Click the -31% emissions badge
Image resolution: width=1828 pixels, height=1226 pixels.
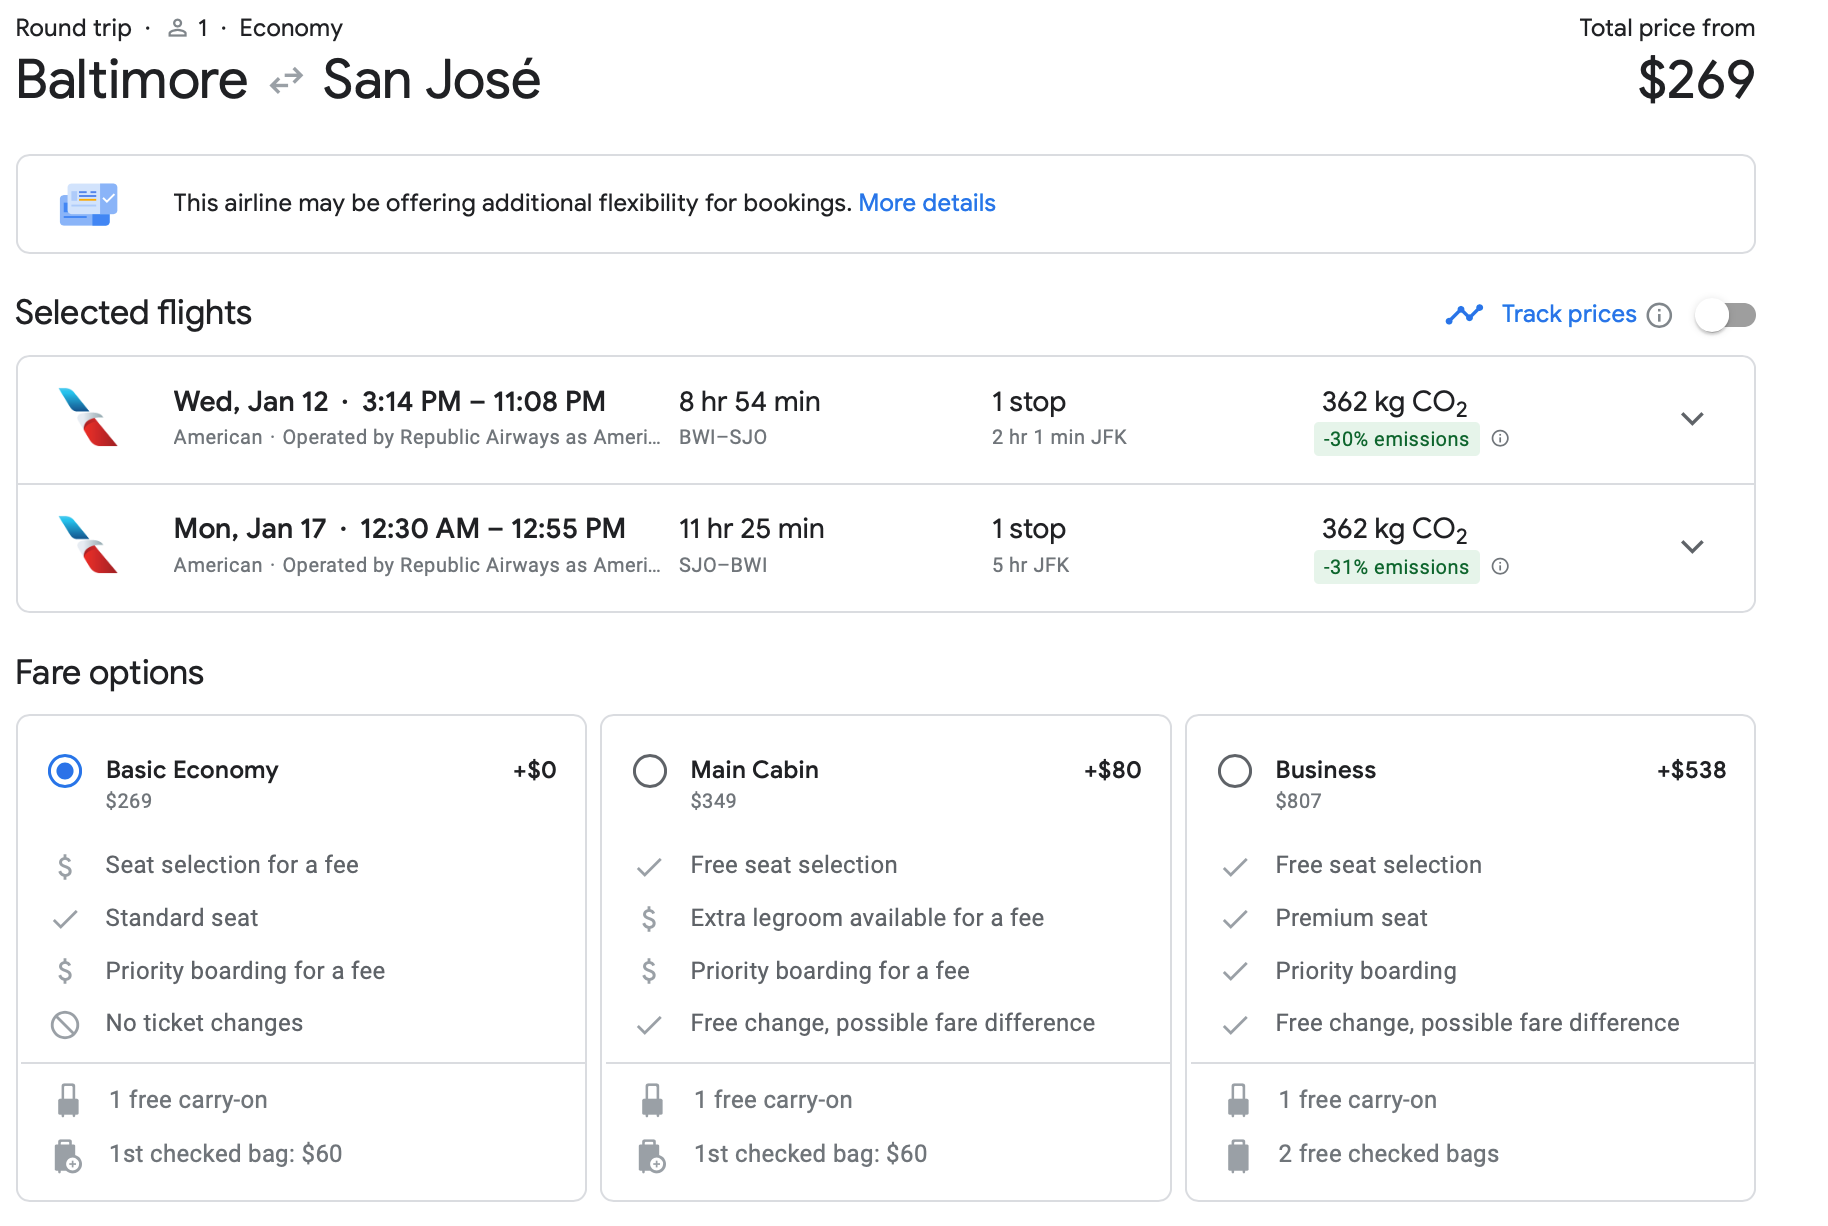[1396, 567]
